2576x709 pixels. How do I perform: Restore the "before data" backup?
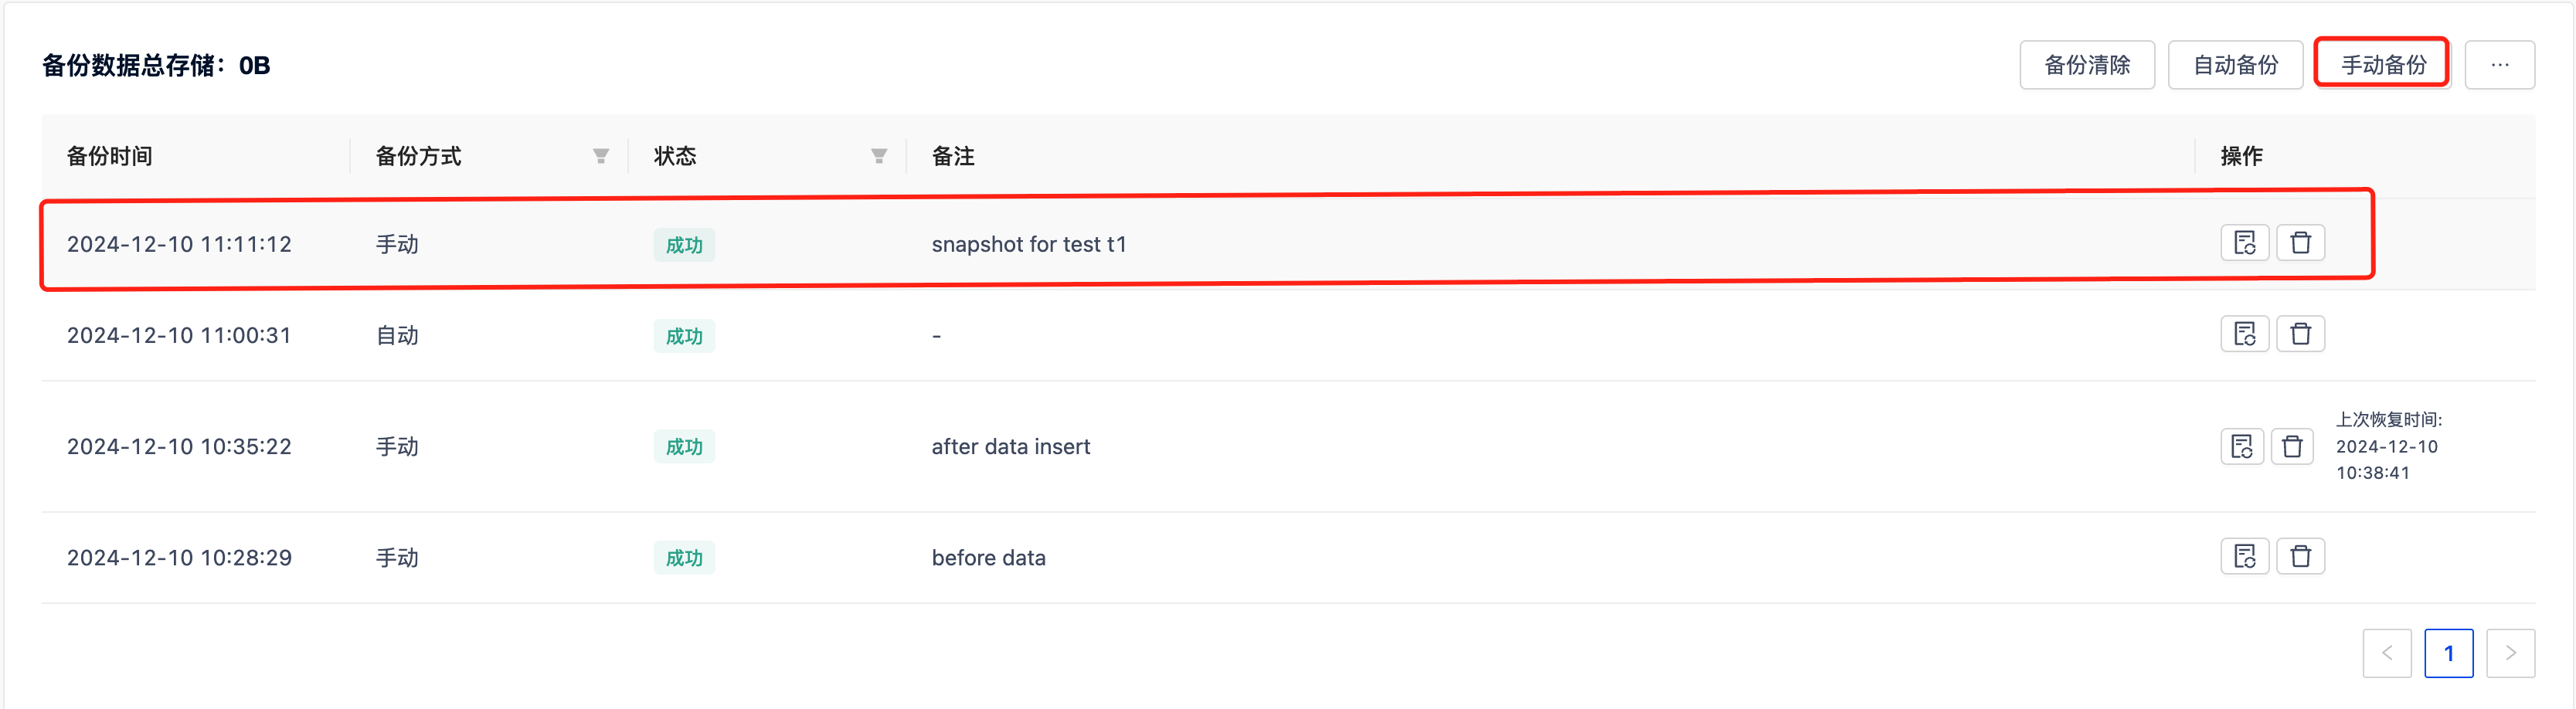click(2246, 557)
